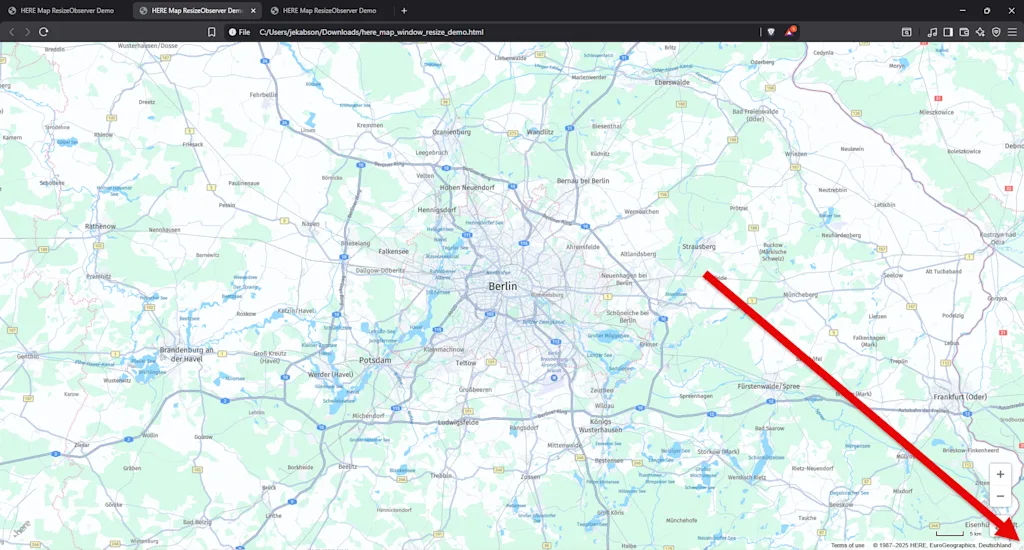Open the Brave Wallet icon
1024x550 pixels.
(964, 32)
